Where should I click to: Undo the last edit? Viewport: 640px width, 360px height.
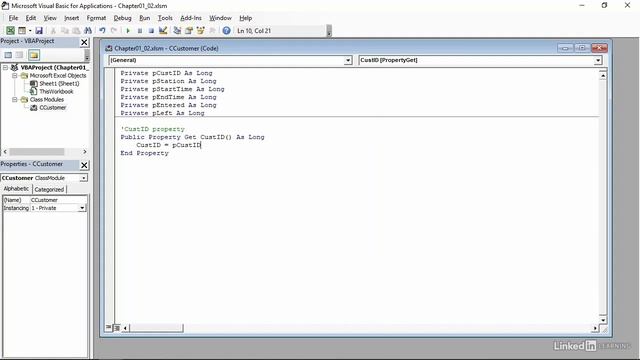[102, 31]
